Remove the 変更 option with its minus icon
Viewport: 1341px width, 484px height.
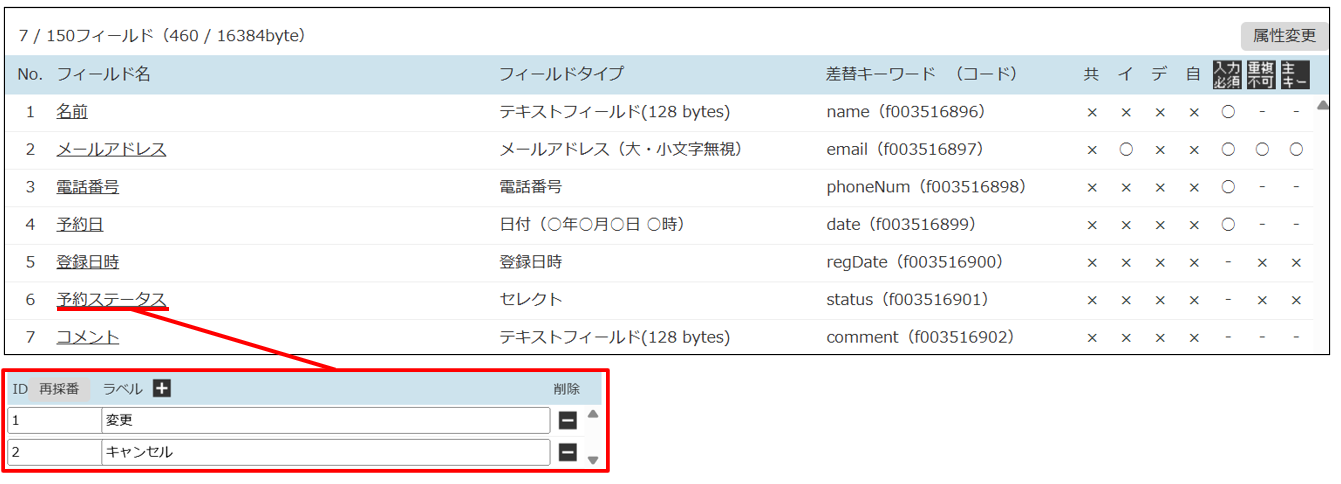tap(567, 421)
